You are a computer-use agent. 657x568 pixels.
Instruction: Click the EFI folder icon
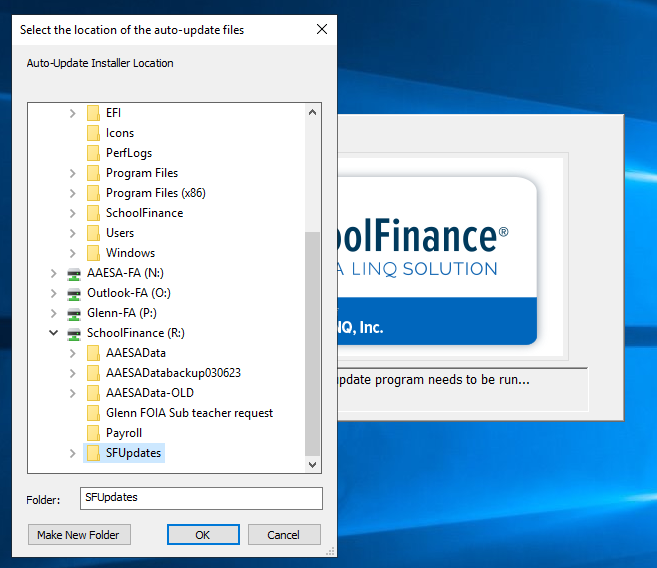pyautogui.click(x=93, y=113)
